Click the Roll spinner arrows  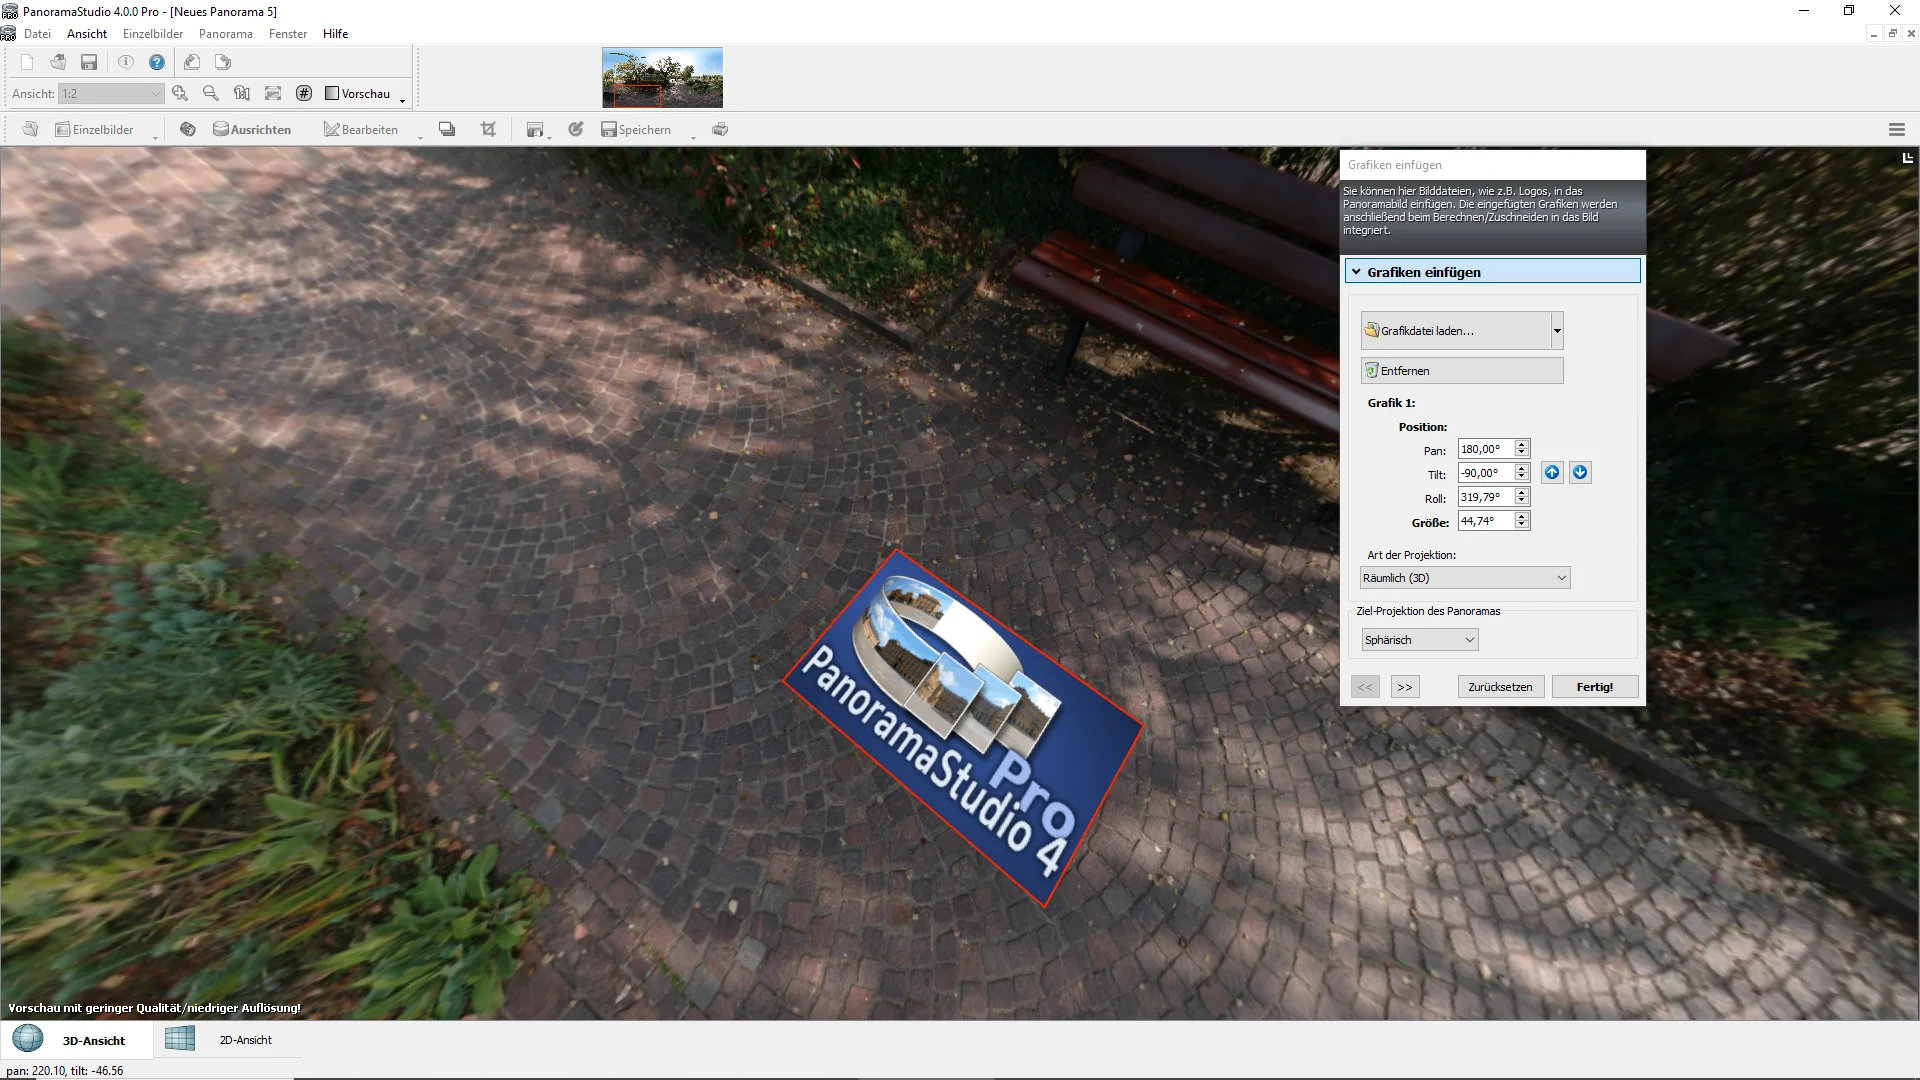coord(1522,497)
